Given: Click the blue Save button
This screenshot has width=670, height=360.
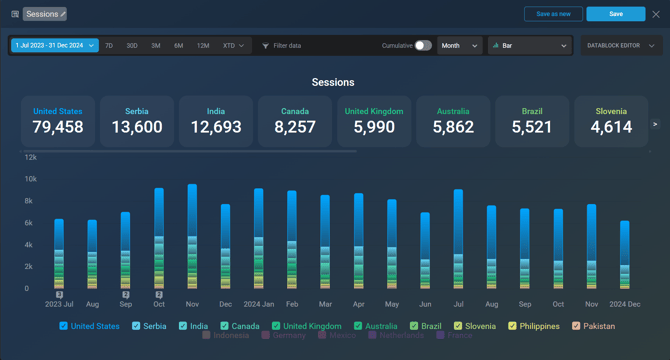Looking at the screenshot, I should point(616,14).
